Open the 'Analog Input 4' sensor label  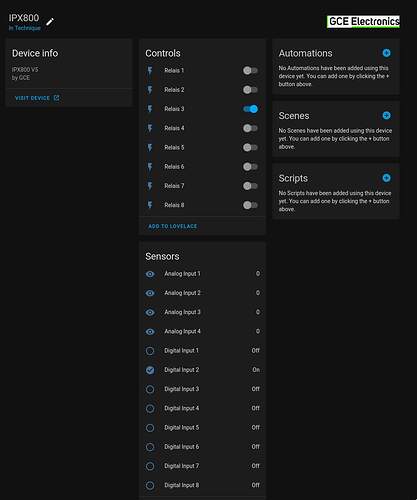click(182, 331)
